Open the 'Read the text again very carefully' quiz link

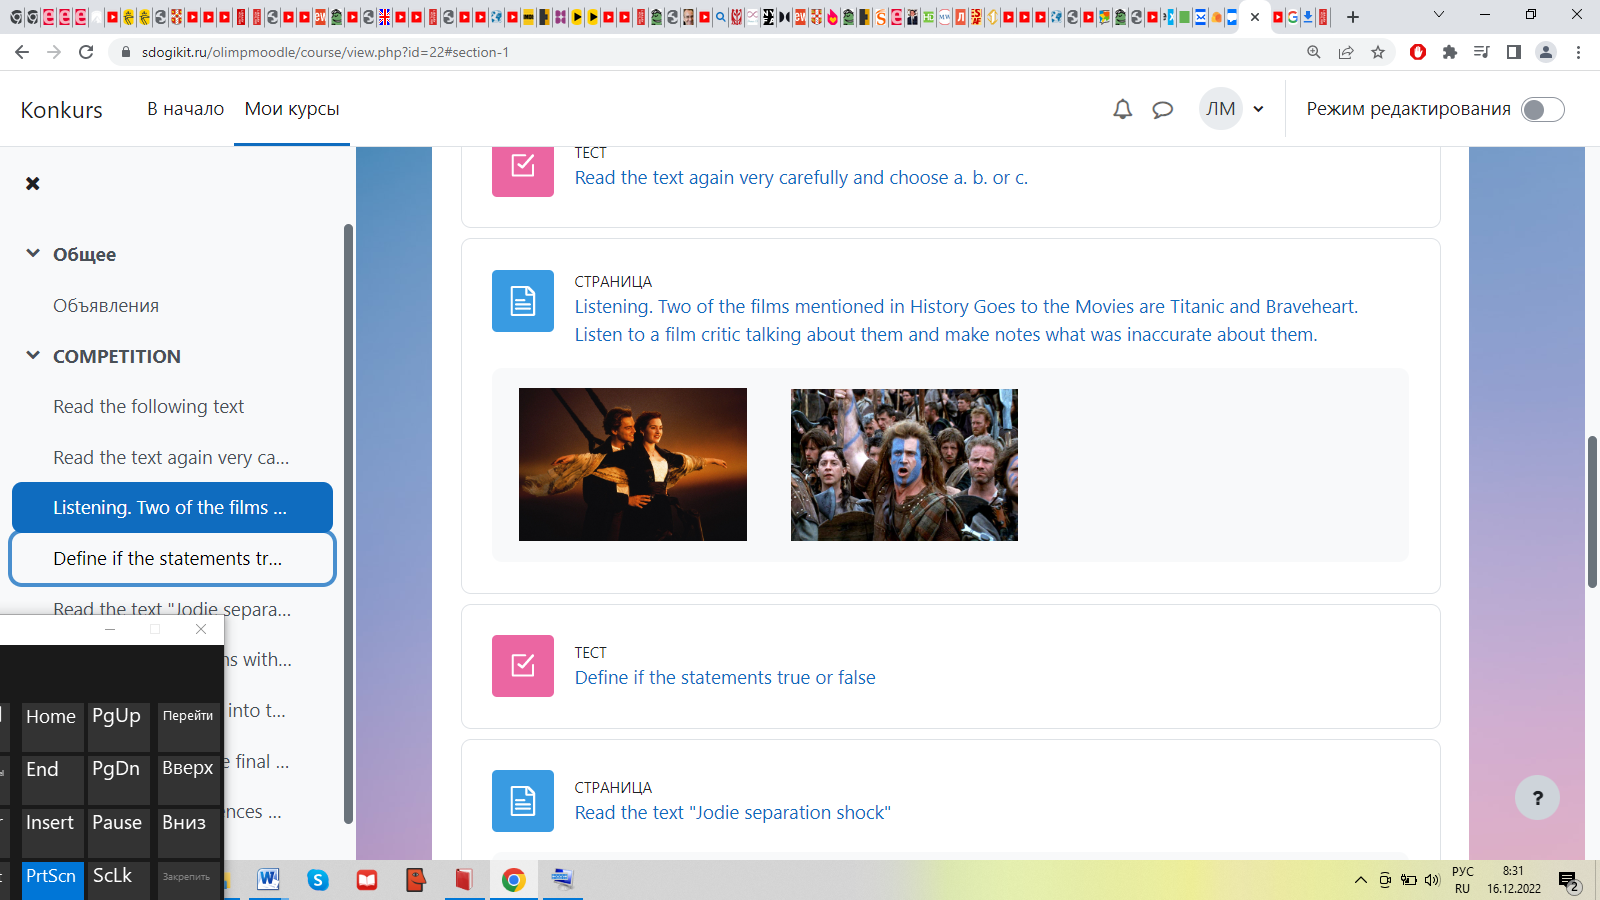[x=801, y=178]
